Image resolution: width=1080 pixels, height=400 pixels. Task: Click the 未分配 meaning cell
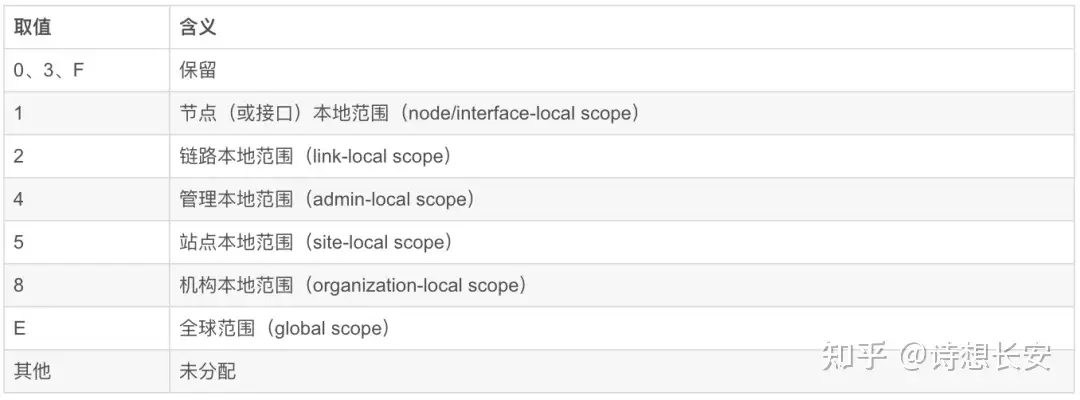click(x=207, y=371)
